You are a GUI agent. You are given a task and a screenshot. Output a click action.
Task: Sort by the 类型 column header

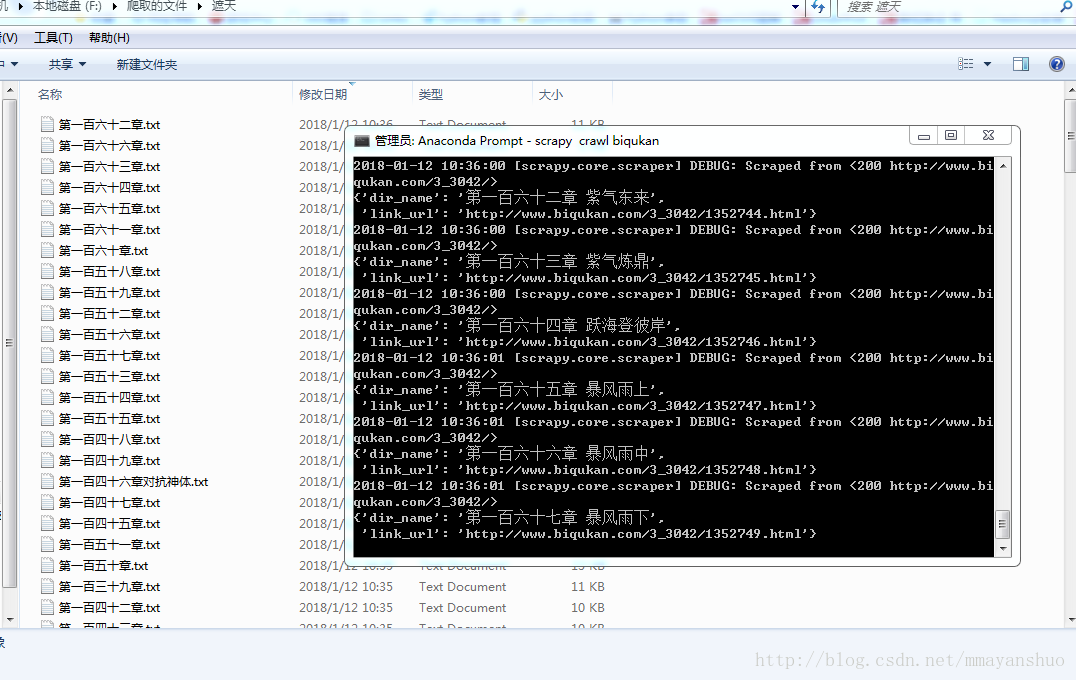[x=431, y=95]
